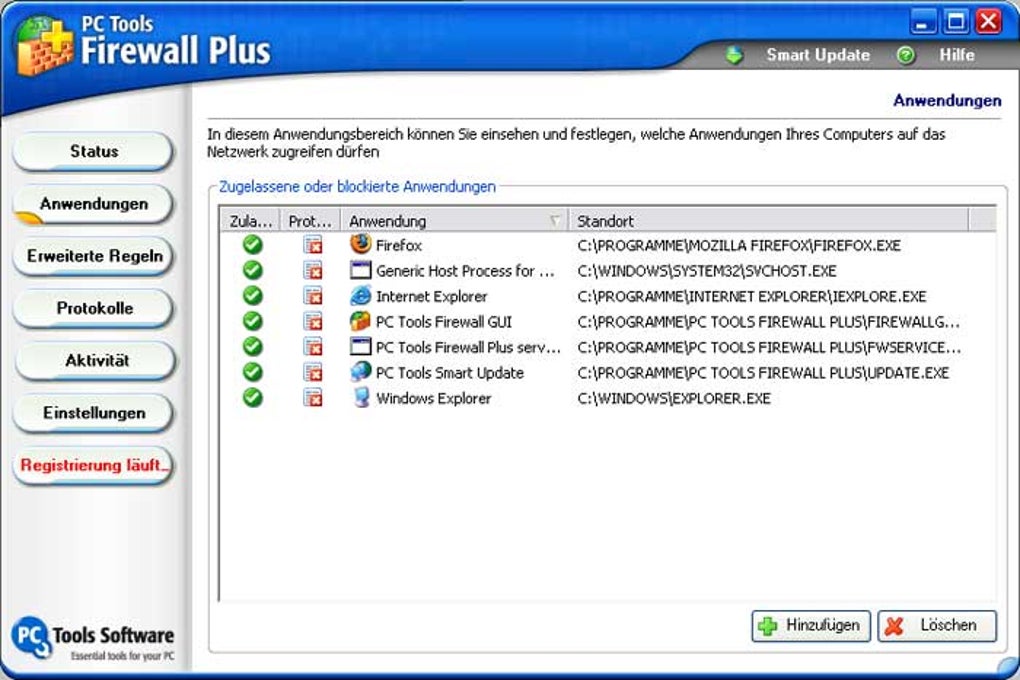Select the Anwendungen sidebar tab

point(94,204)
